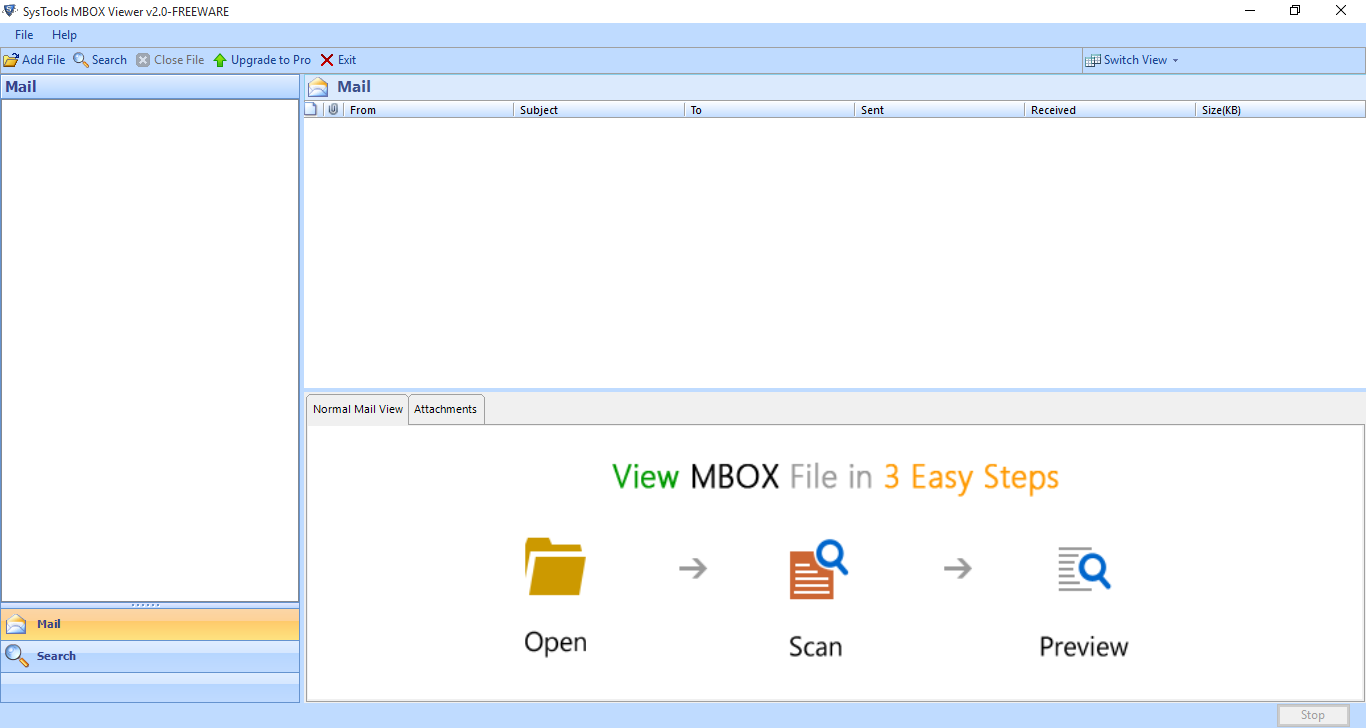Click the Stop button in status bar
Screen dimensions: 1366x728
tap(1312, 715)
